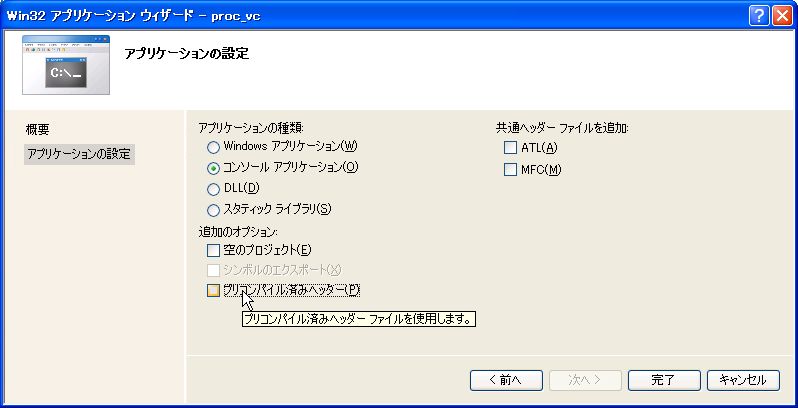798x408 pixels.
Task: Finish the wizard with 完了
Action: pos(664,380)
